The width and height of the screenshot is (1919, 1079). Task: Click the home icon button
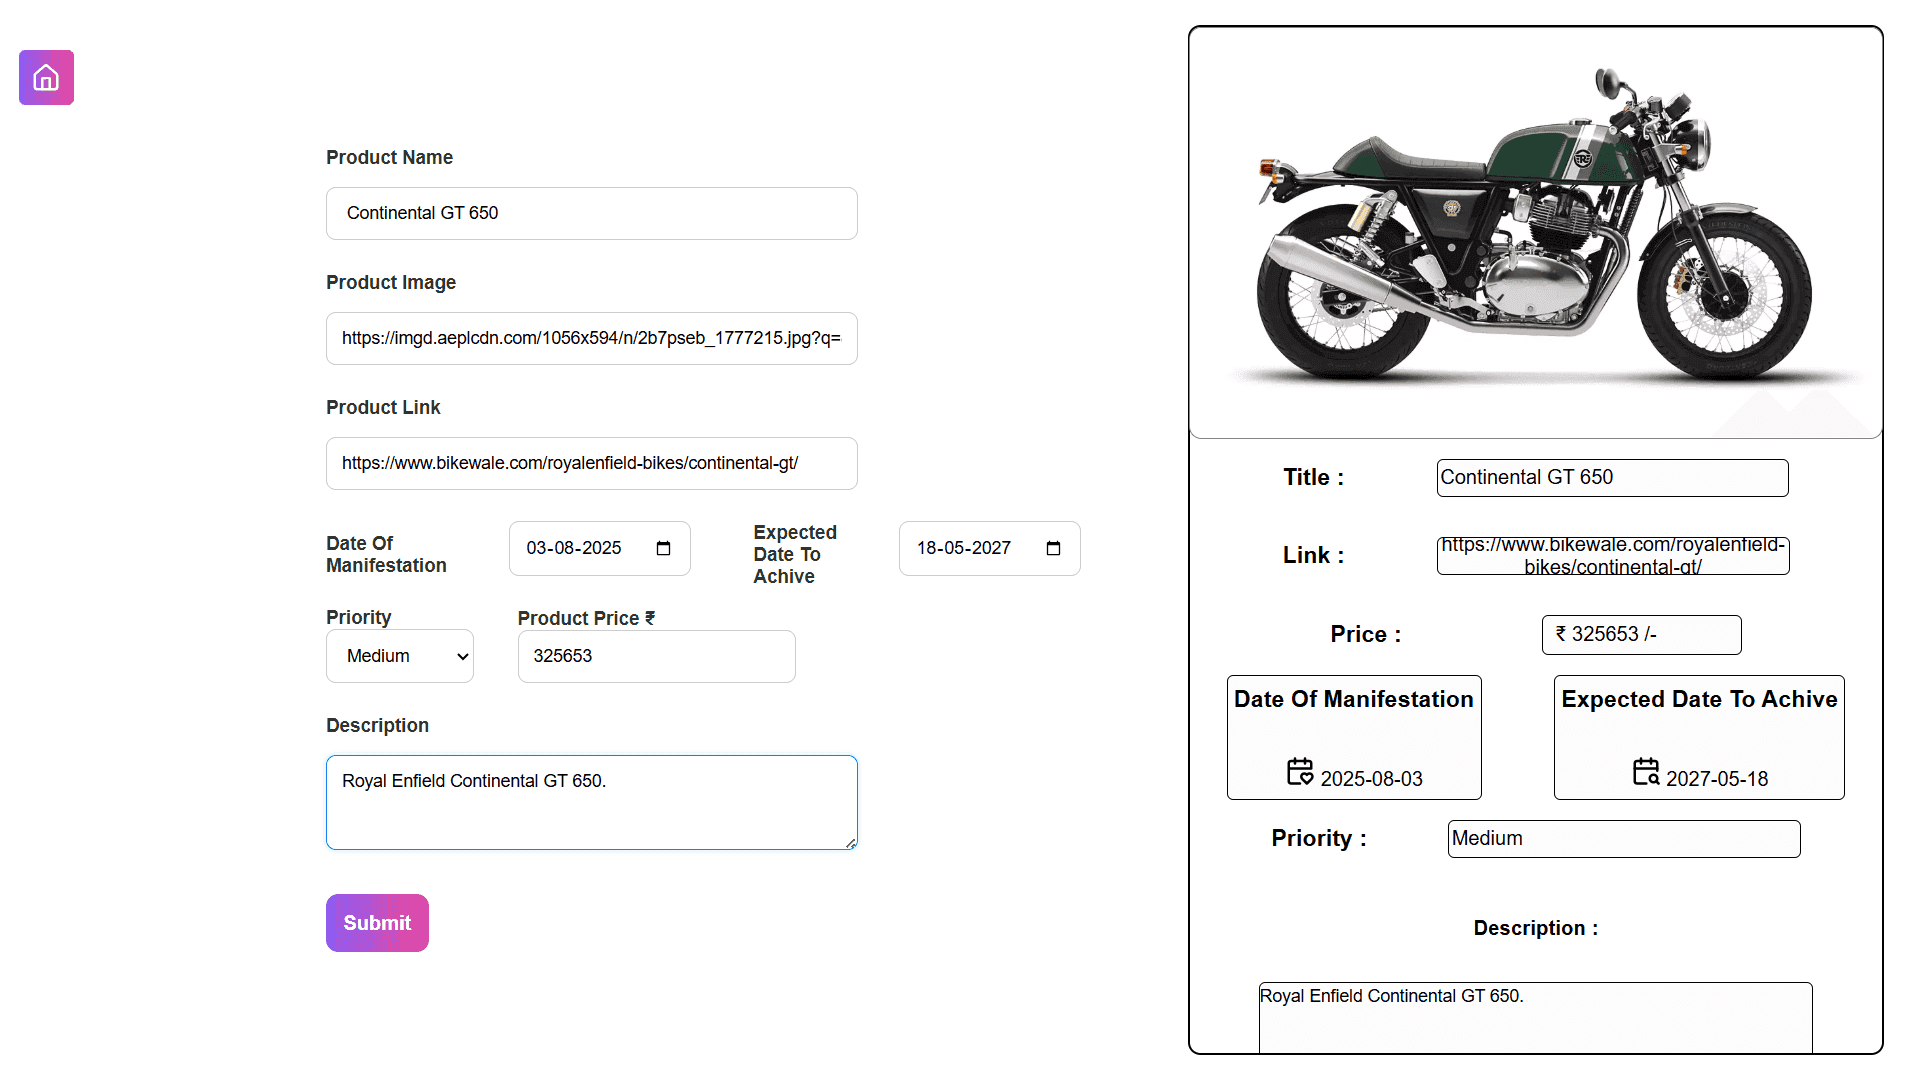pyautogui.click(x=46, y=78)
